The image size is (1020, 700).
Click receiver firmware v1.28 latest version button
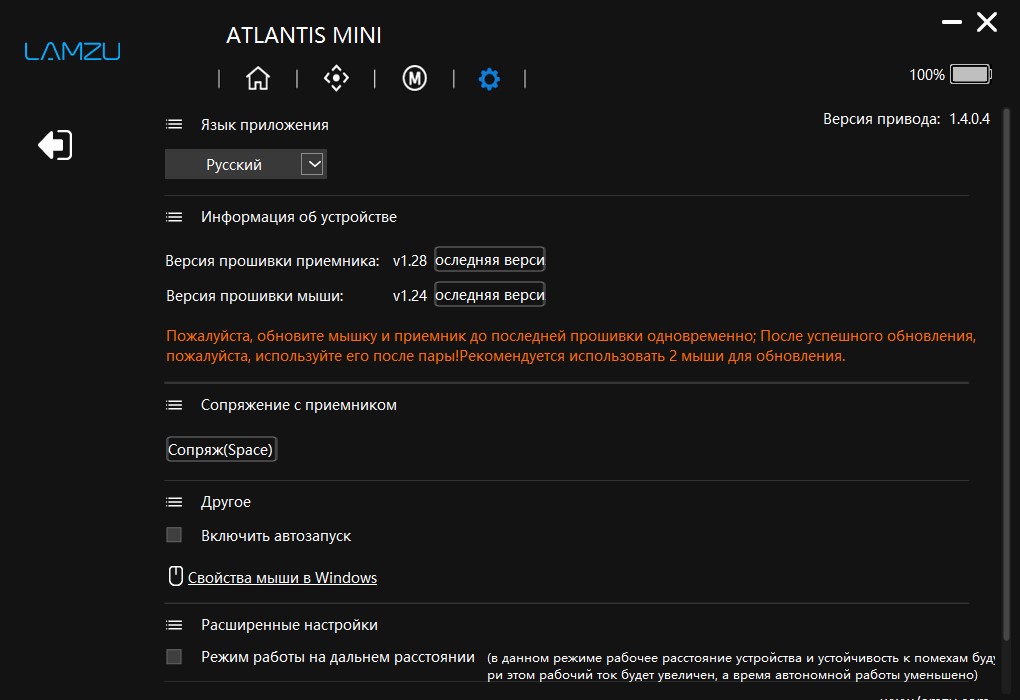pyautogui.click(x=490, y=260)
